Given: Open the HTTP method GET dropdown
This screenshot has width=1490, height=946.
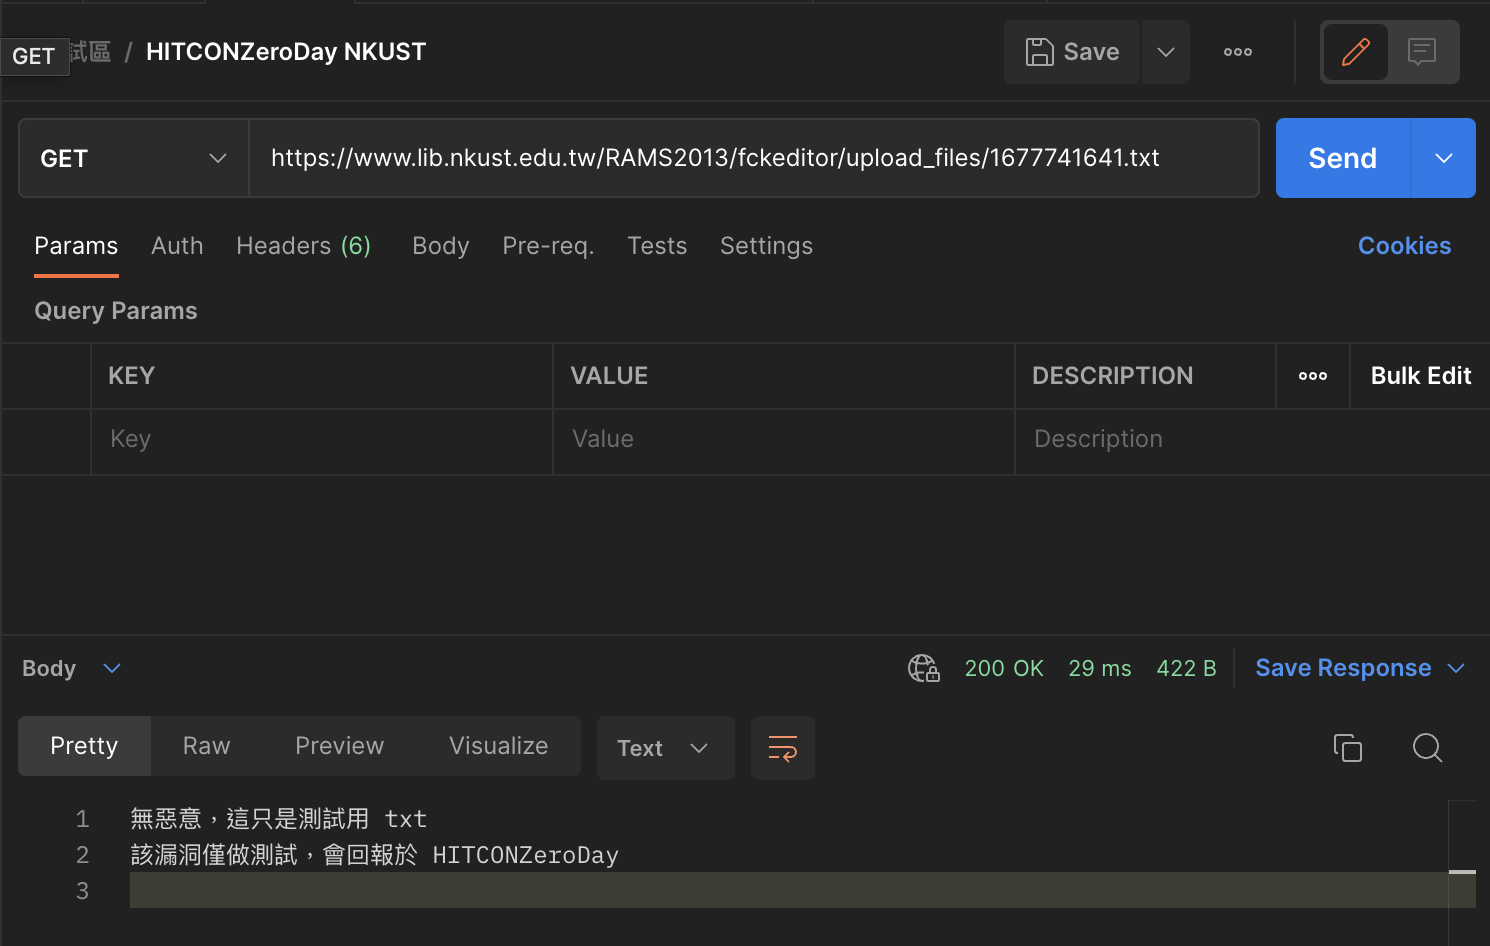Looking at the screenshot, I should tap(134, 158).
